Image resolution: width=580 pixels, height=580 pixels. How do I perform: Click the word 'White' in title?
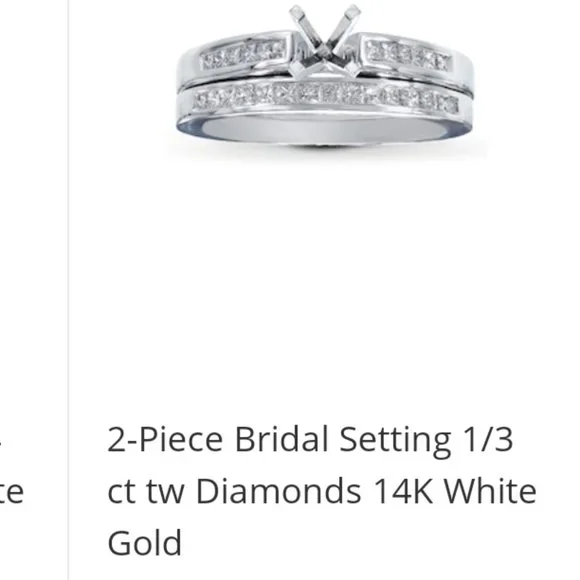point(490,491)
